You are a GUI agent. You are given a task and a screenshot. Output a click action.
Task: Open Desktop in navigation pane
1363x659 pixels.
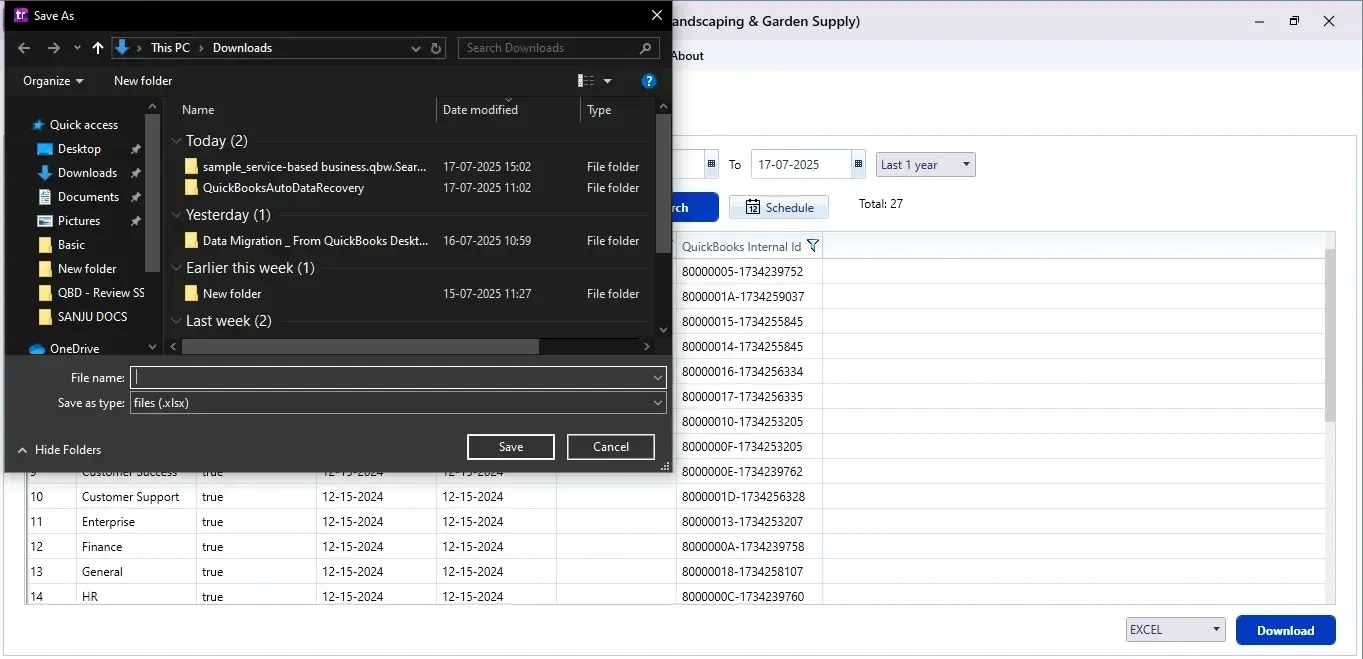pos(79,149)
